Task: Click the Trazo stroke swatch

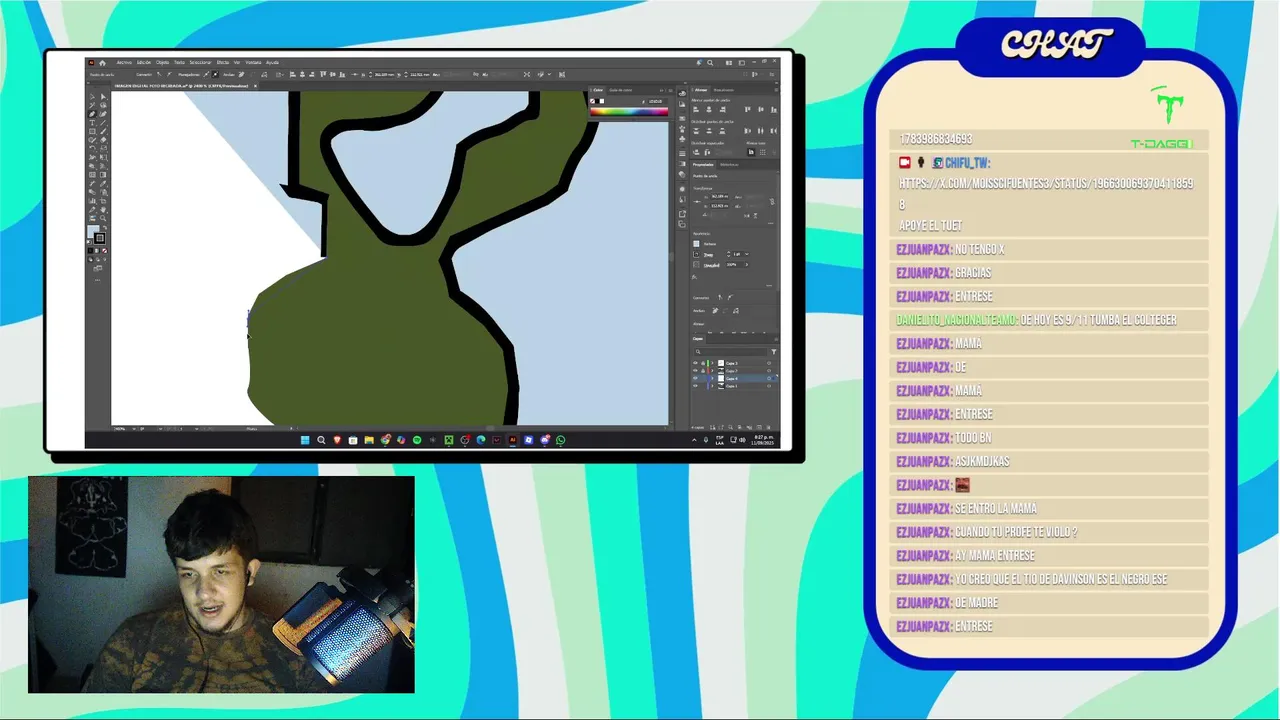Action: pyautogui.click(x=696, y=254)
